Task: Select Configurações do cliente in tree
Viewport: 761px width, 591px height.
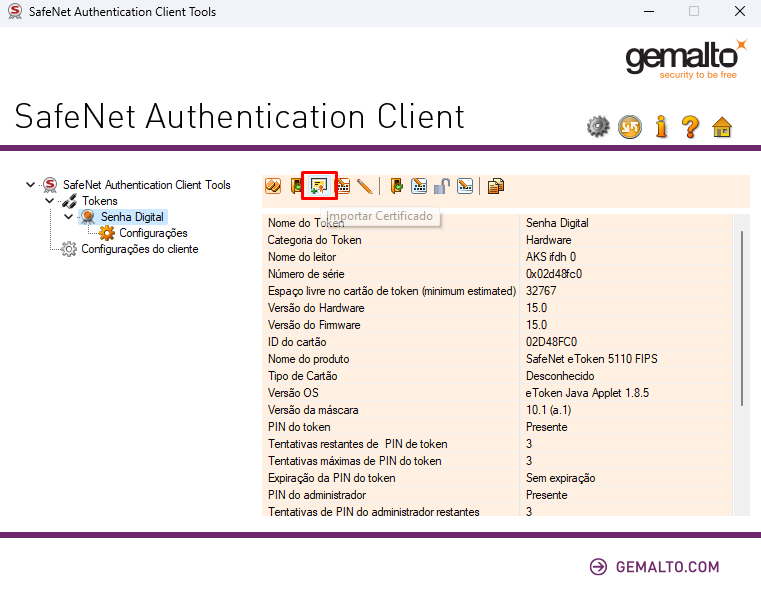Action: (x=139, y=249)
